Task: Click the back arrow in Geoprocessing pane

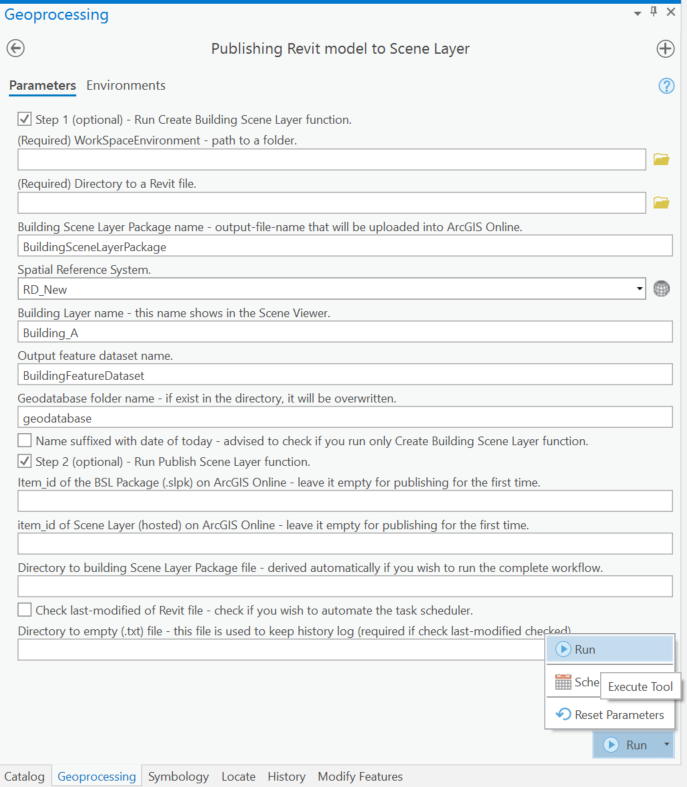Action: [15, 49]
